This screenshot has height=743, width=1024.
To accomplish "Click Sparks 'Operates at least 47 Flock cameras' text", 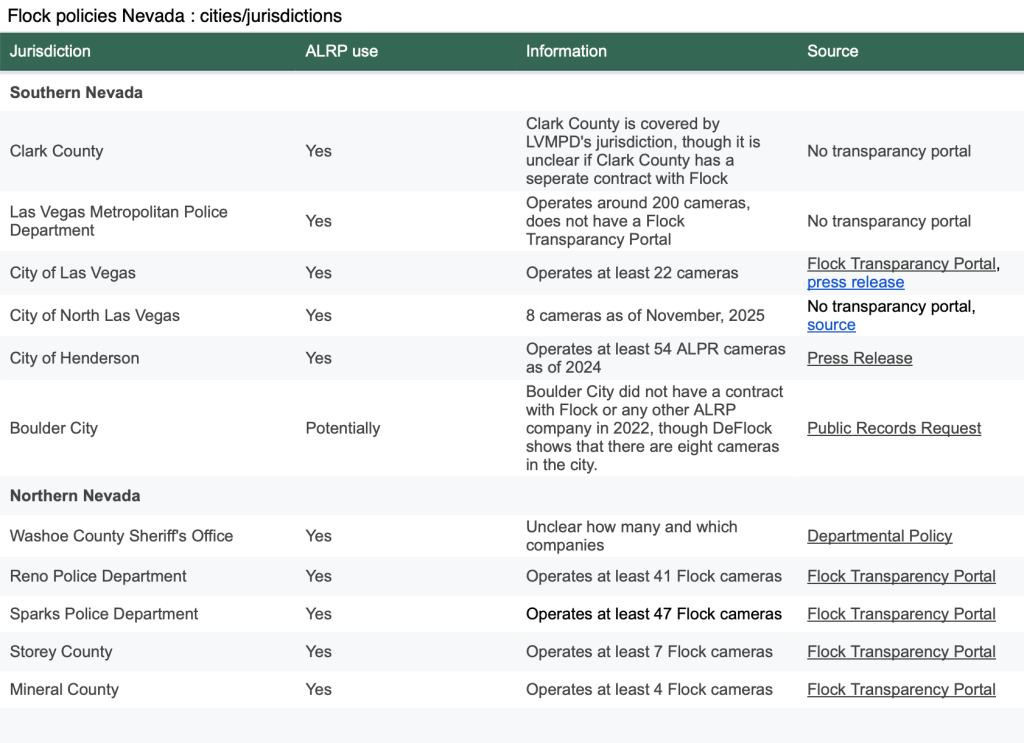I will (x=654, y=614).
